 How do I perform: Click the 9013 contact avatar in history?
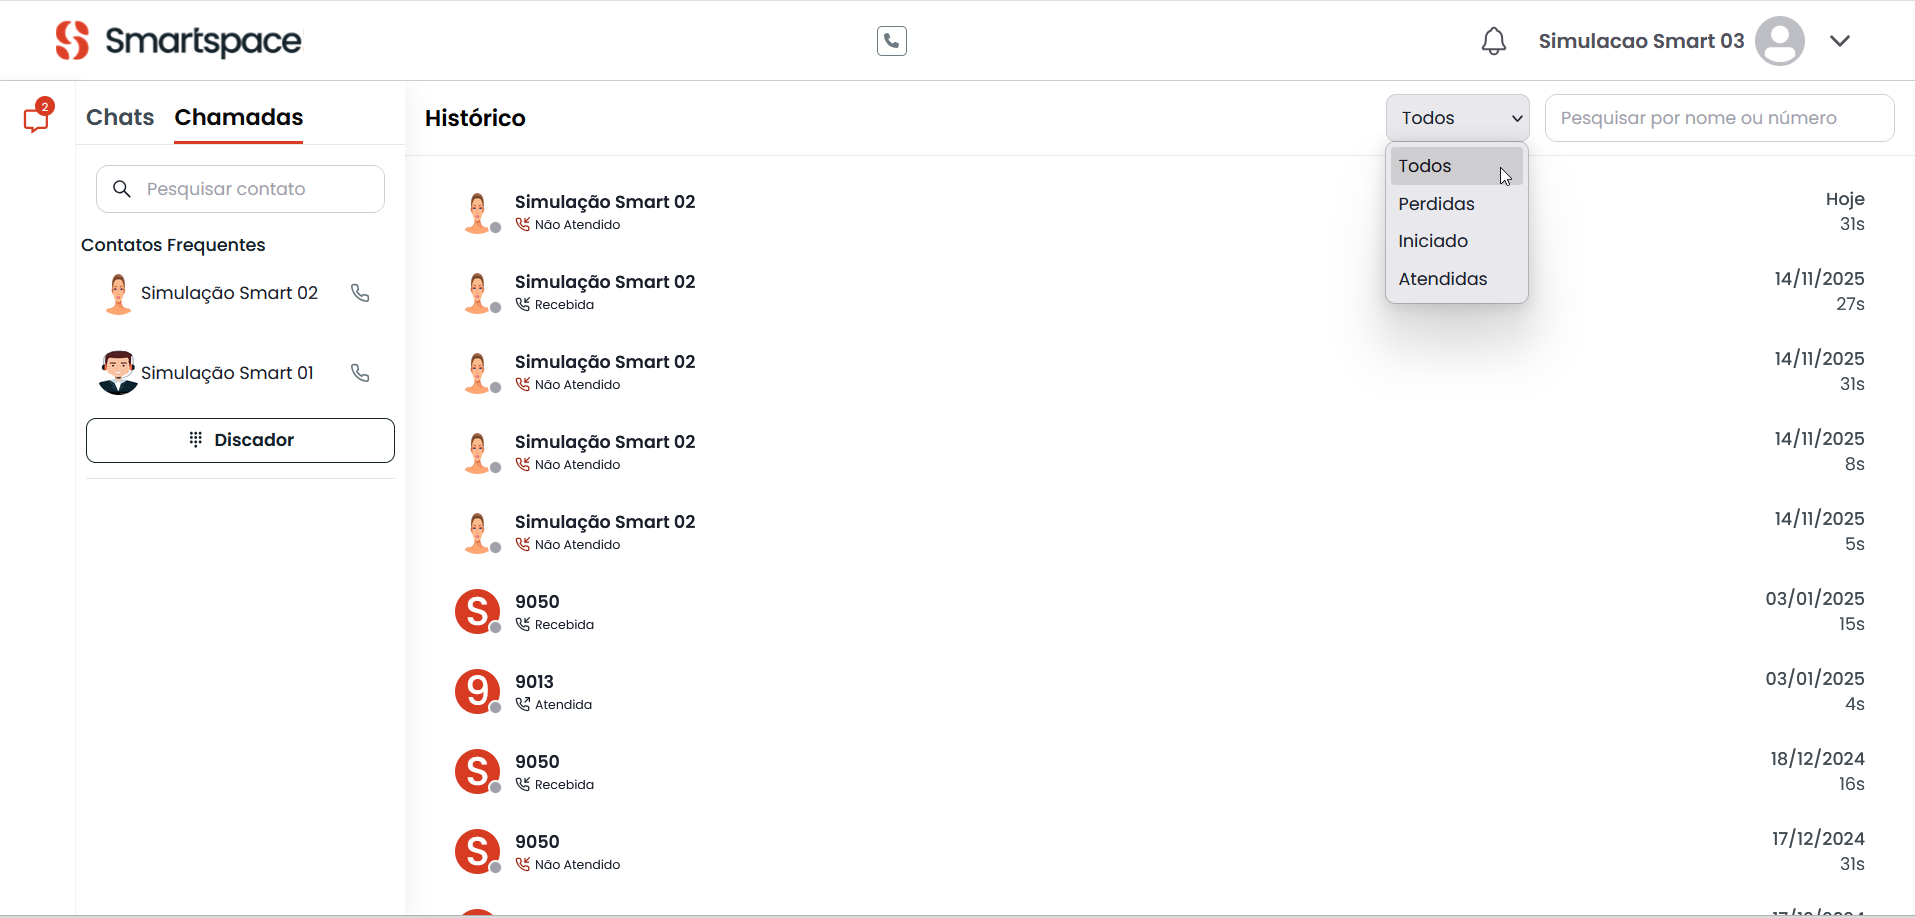tap(477, 692)
